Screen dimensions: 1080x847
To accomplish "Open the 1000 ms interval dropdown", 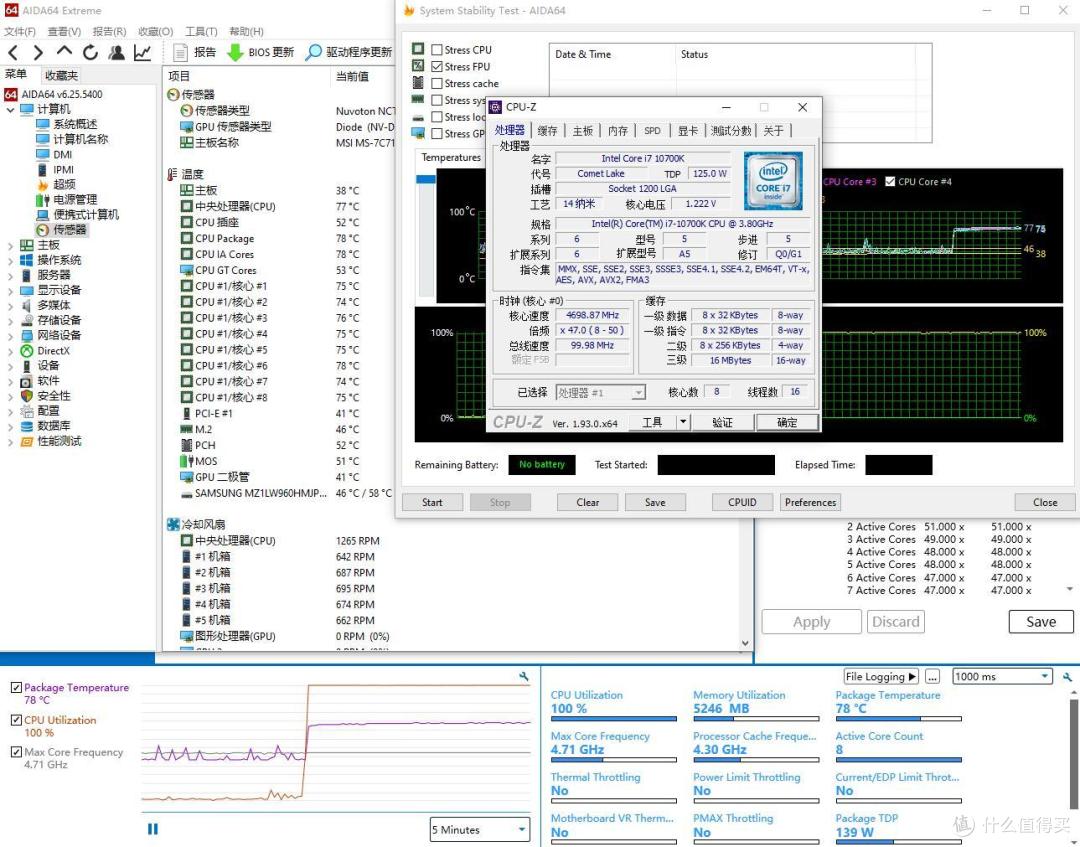I will 1003,677.
